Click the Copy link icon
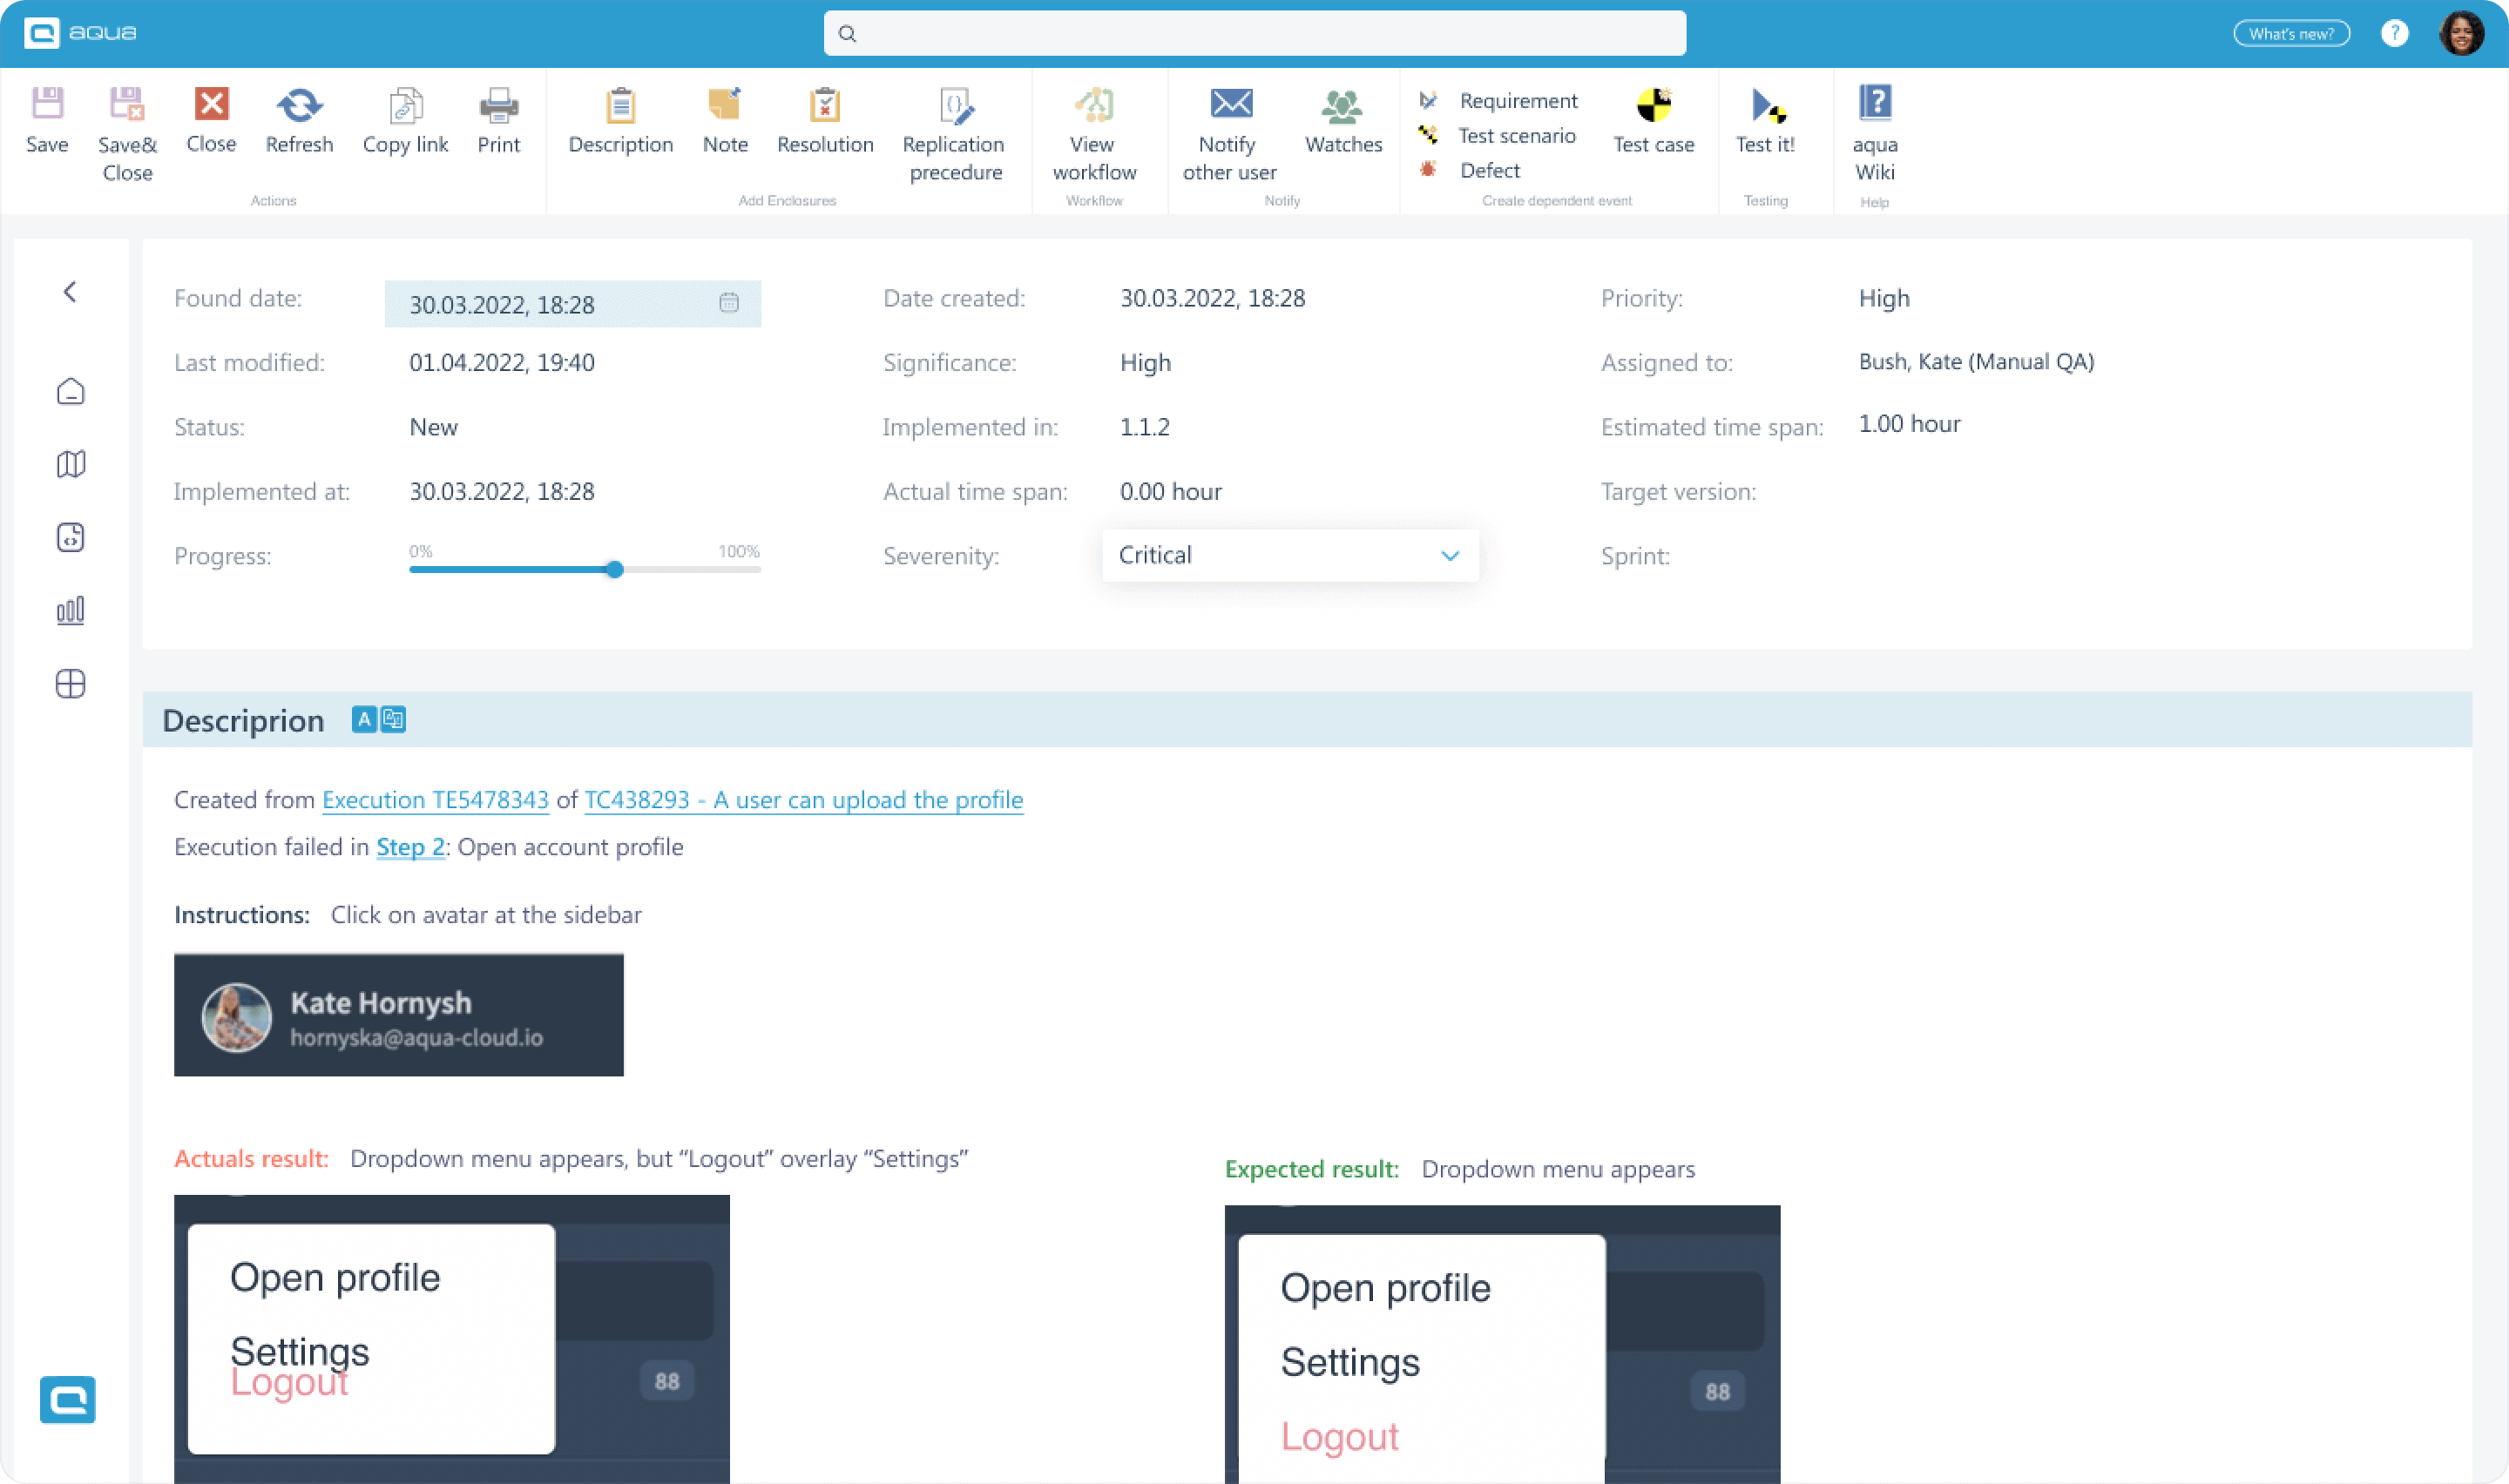 (x=405, y=105)
